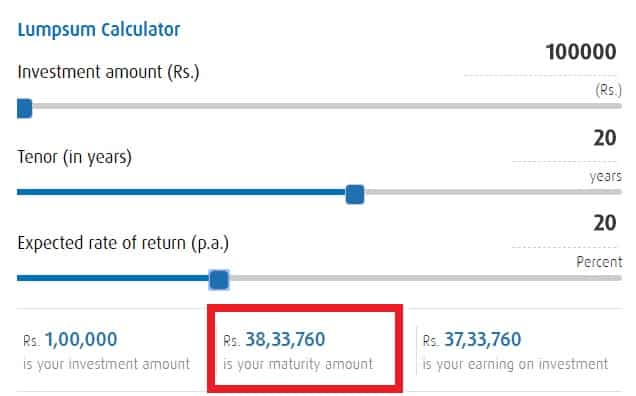636x396 pixels.
Task: Click the Percent unit label
Action: [599, 262]
